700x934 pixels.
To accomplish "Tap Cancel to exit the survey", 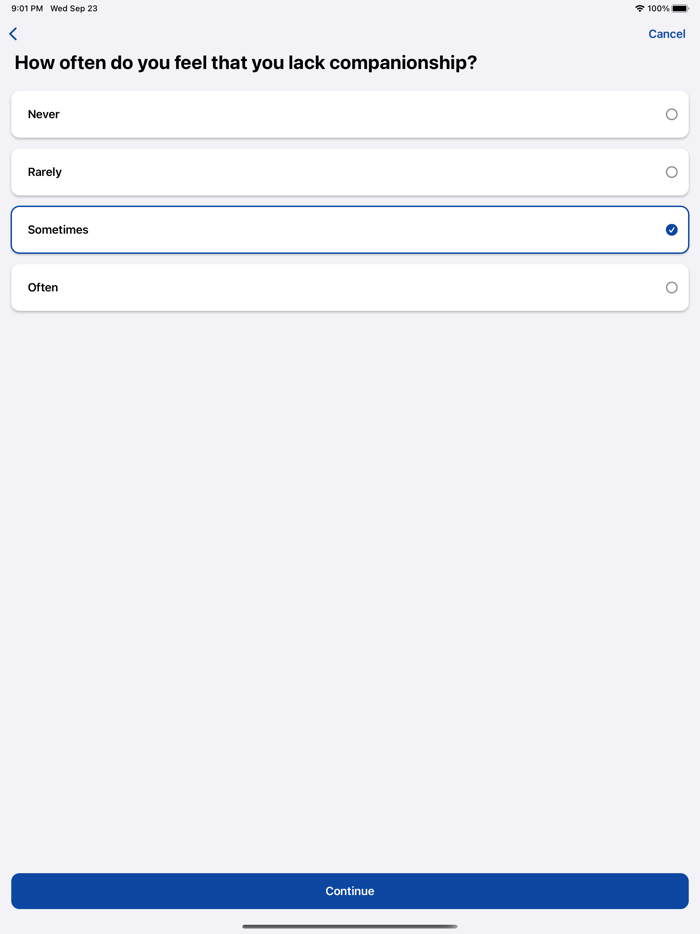I will 666,33.
